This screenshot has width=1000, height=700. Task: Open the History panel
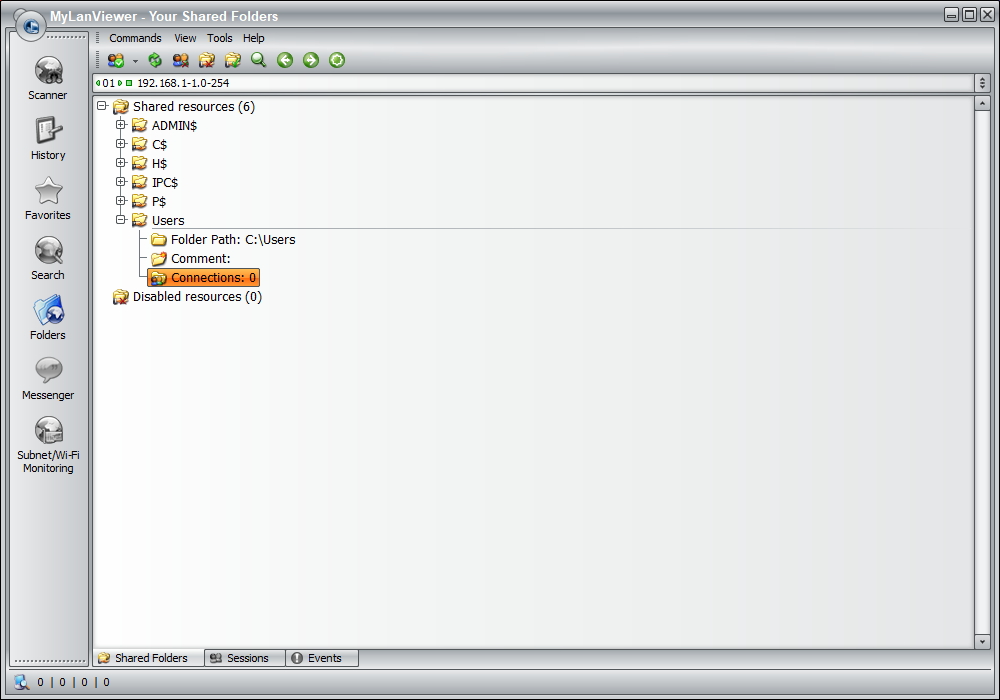(48, 138)
